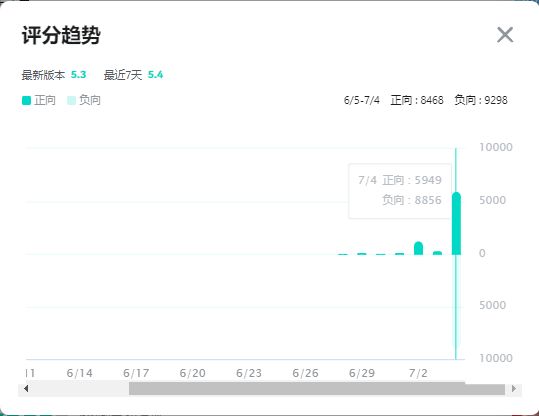
Task: Click the 6/29 date axis label
Action: point(362,373)
